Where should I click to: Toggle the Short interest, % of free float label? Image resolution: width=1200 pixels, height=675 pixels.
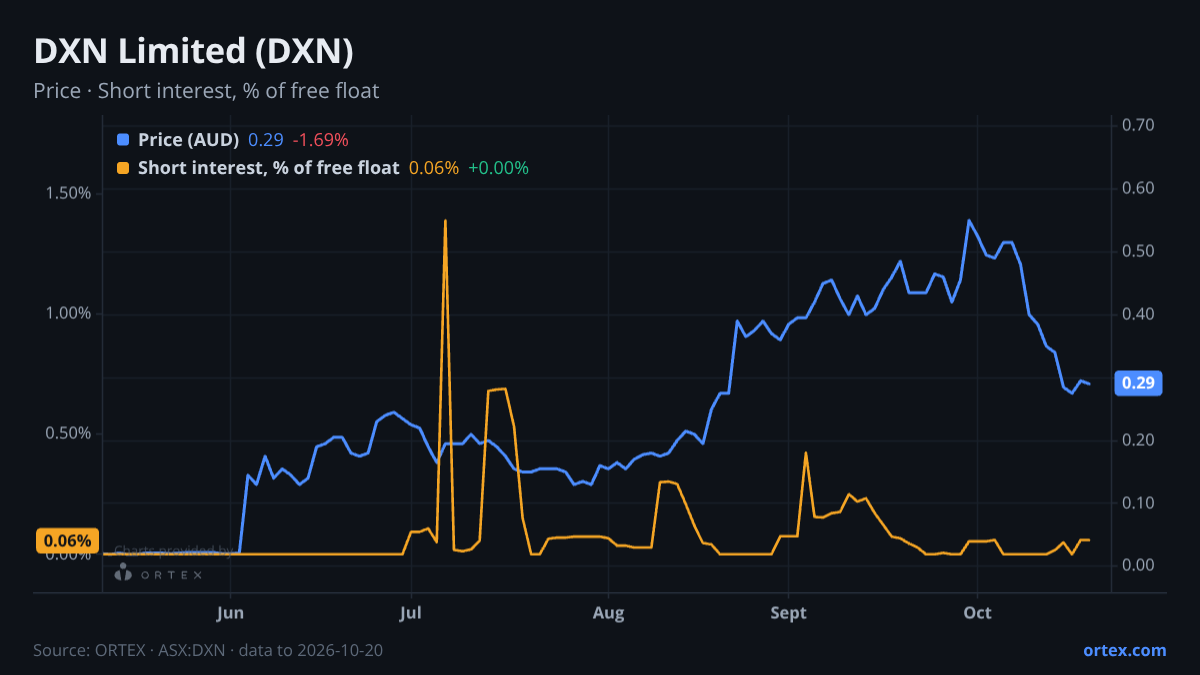(x=269, y=168)
